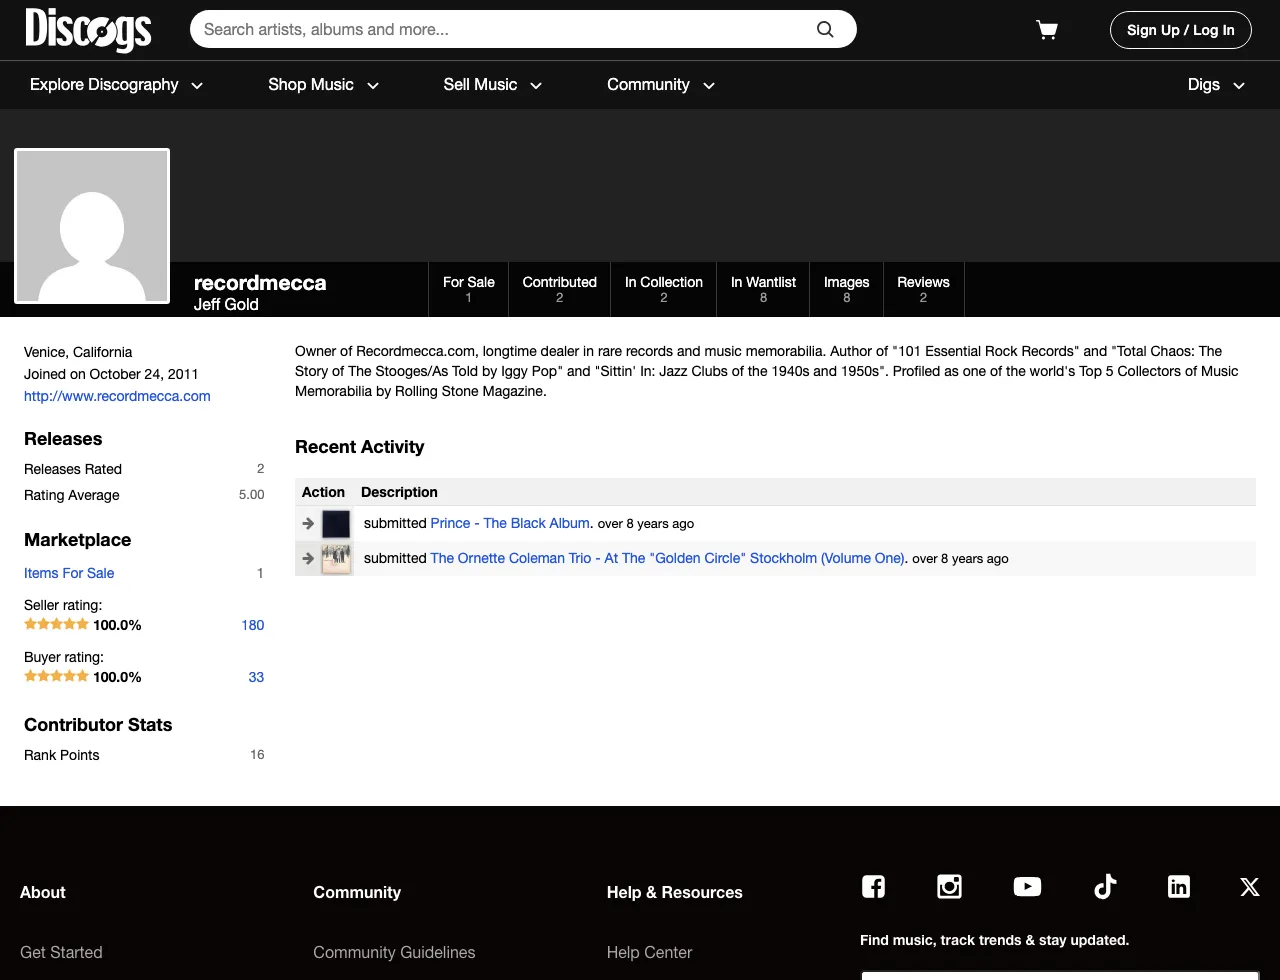Open the Images tab
The width and height of the screenshot is (1280, 980).
pyautogui.click(x=846, y=289)
